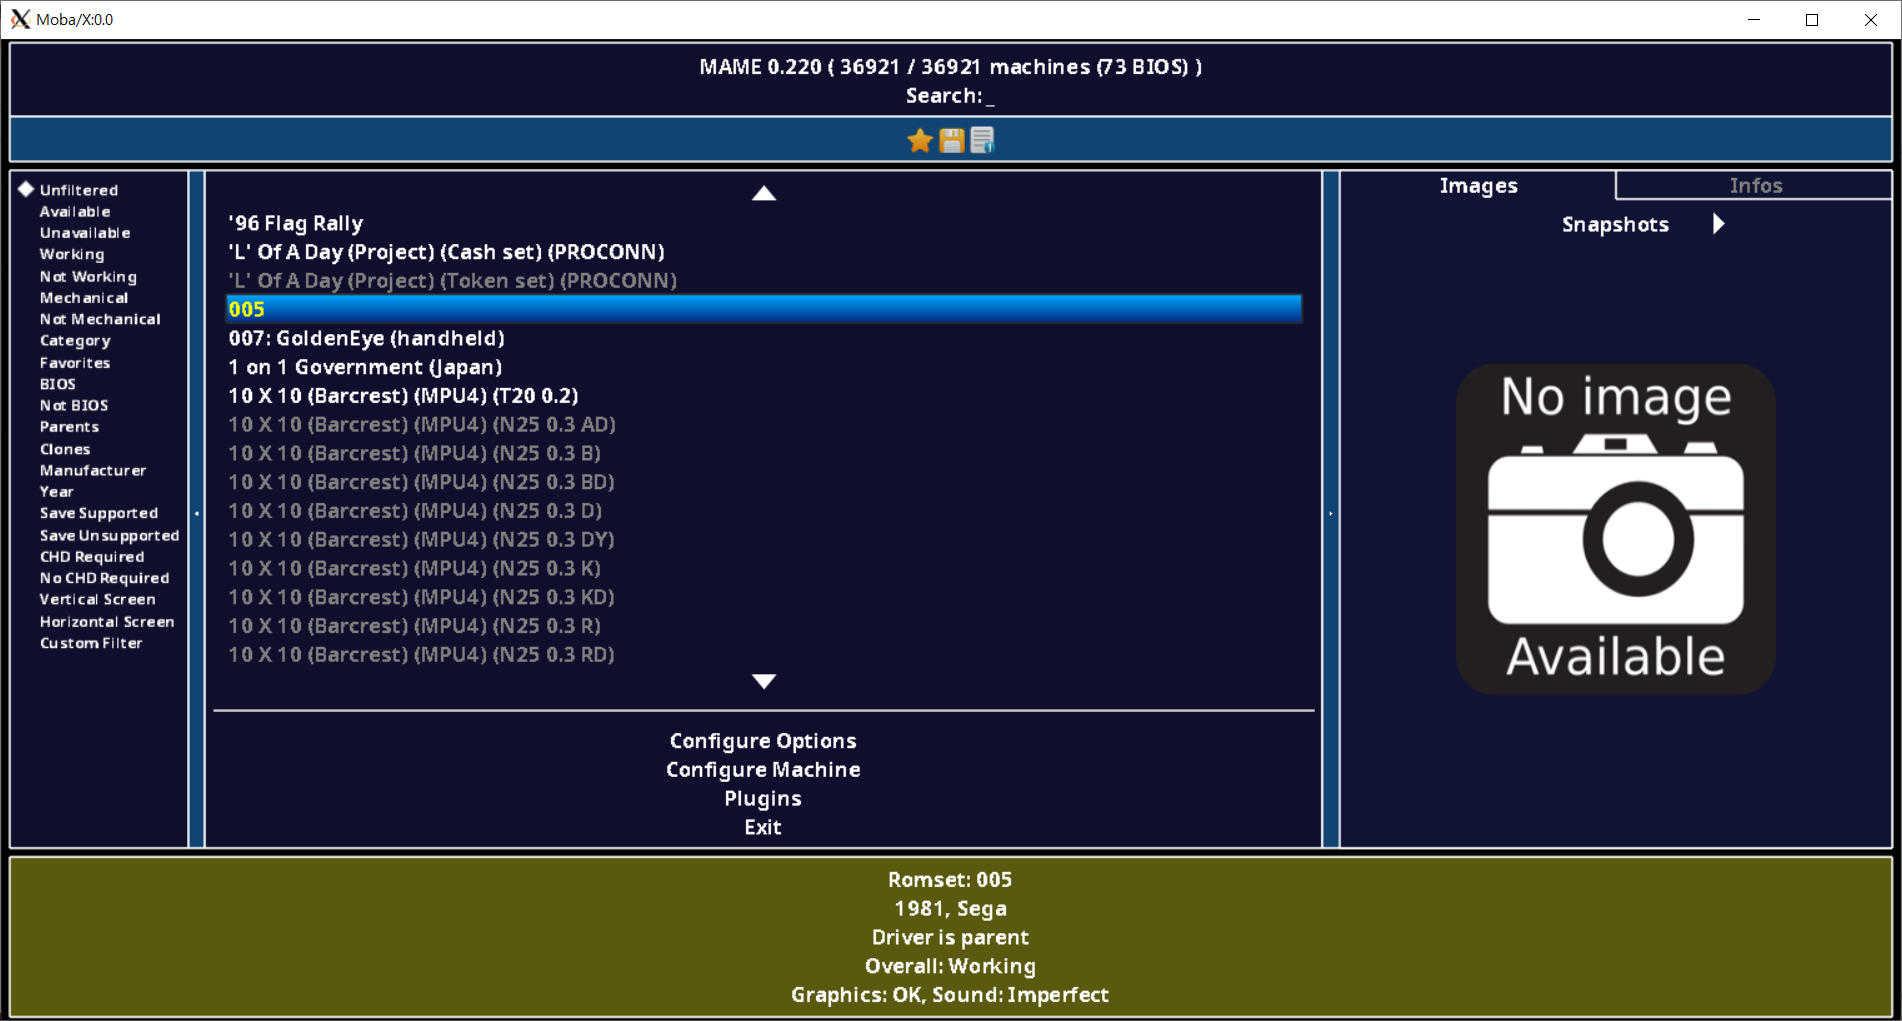This screenshot has width=1902, height=1021.
Task: Switch to the Images tab
Action: click(x=1478, y=186)
